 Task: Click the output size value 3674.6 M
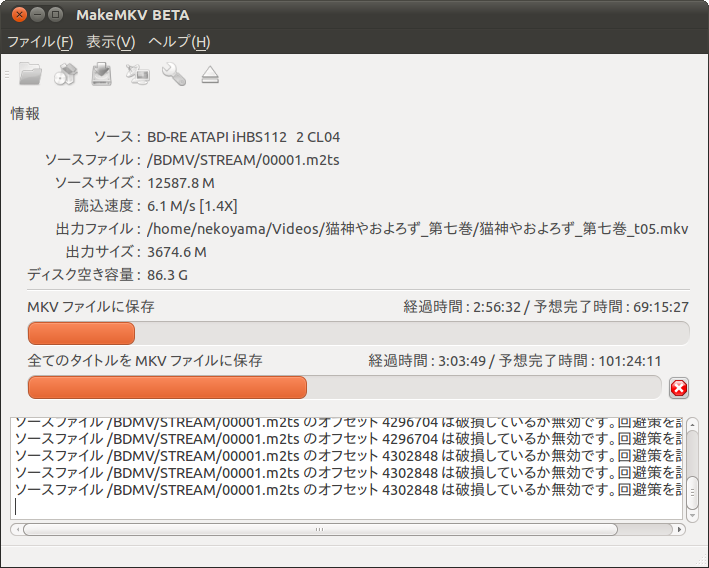pos(177,252)
